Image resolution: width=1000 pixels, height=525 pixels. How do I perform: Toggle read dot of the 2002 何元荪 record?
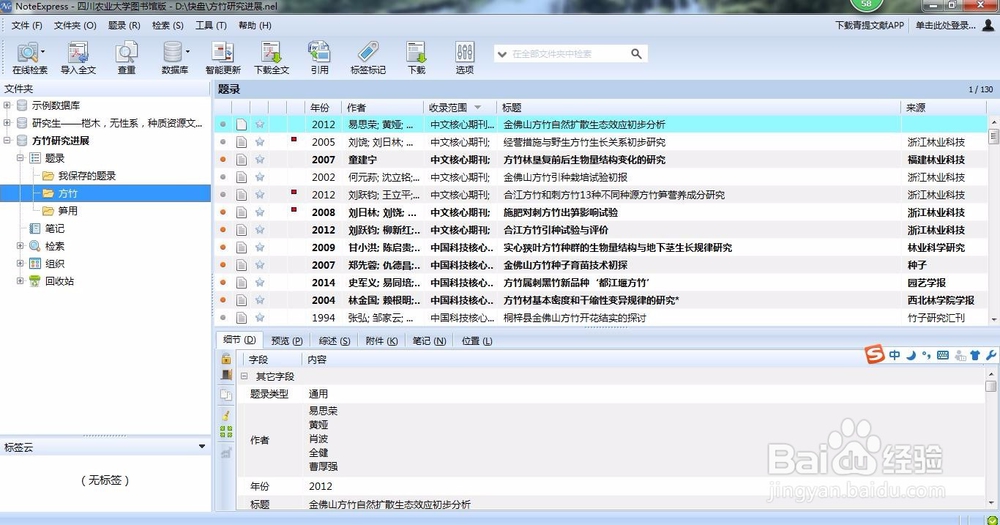pyautogui.click(x=223, y=177)
